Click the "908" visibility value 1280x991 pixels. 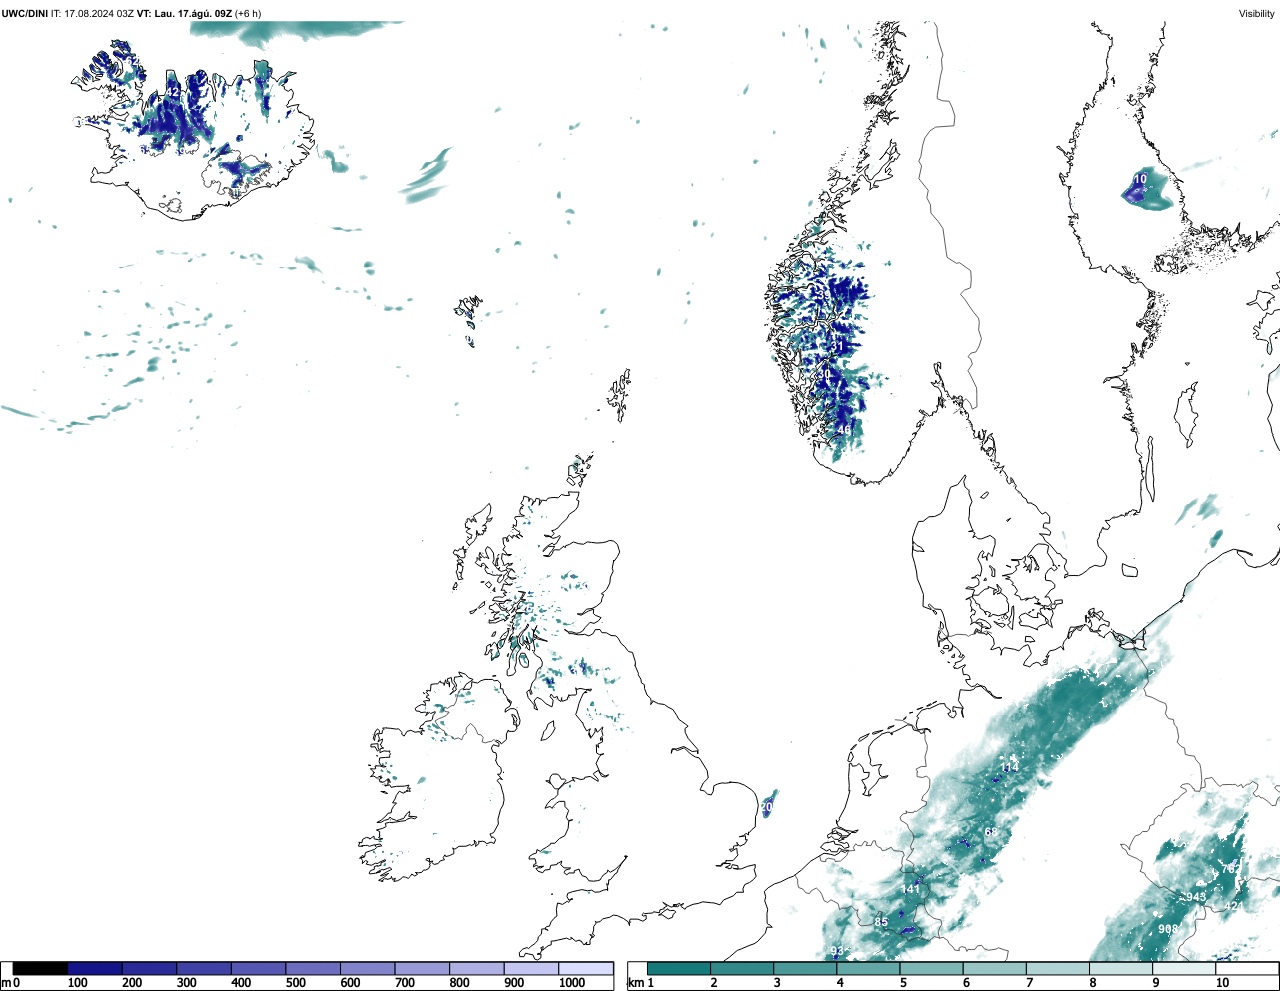pyautogui.click(x=1167, y=929)
